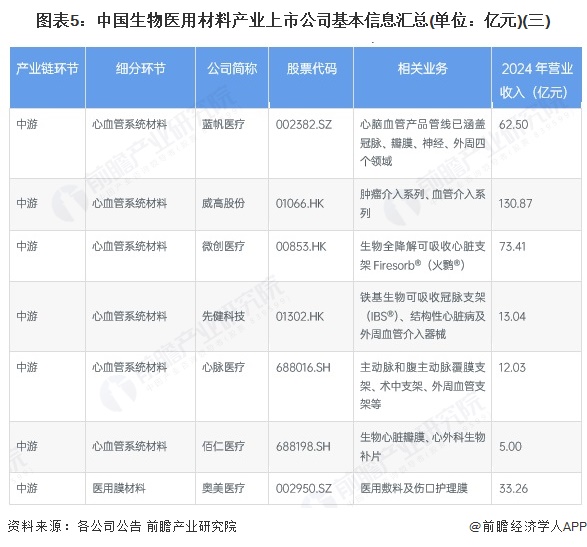
Task: Click 心血管系统材料 in 佰仁医疗 row
Action: (130, 446)
